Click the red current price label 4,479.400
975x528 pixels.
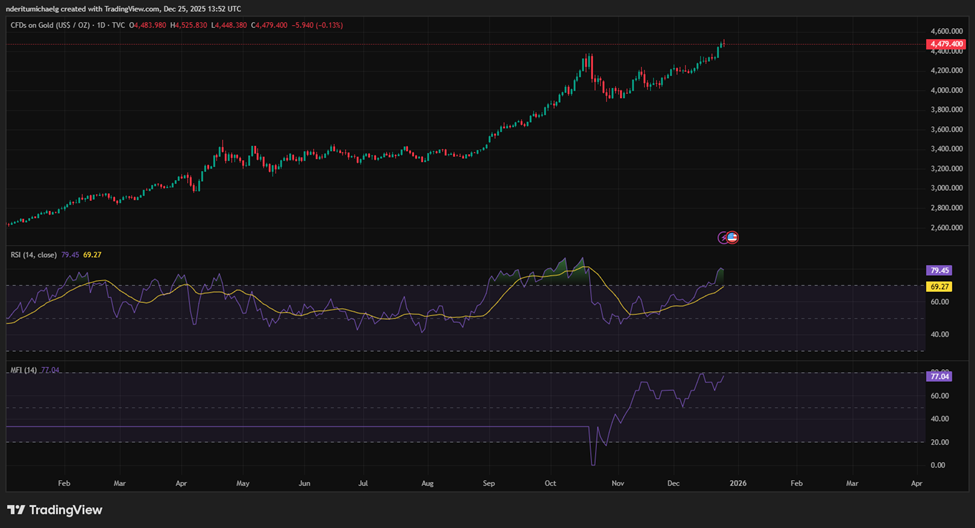click(x=945, y=44)
